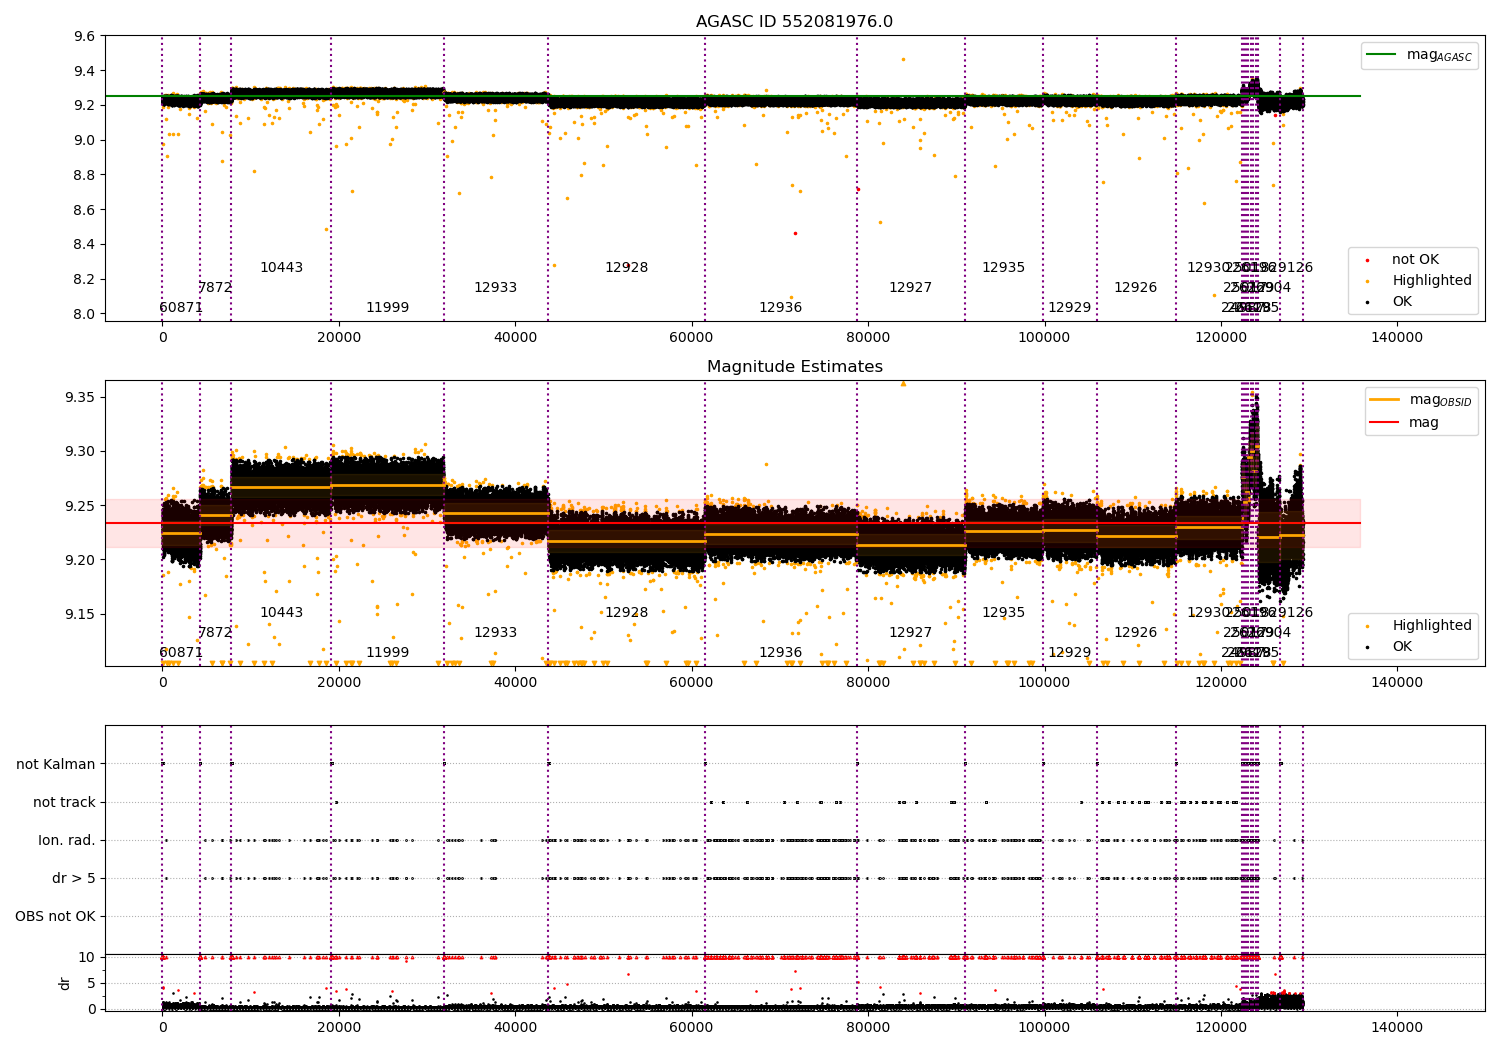Click the 9.15 y-axis tick of middle plot
This screenshot has height=1050, width=1500.
coord(81,614)
